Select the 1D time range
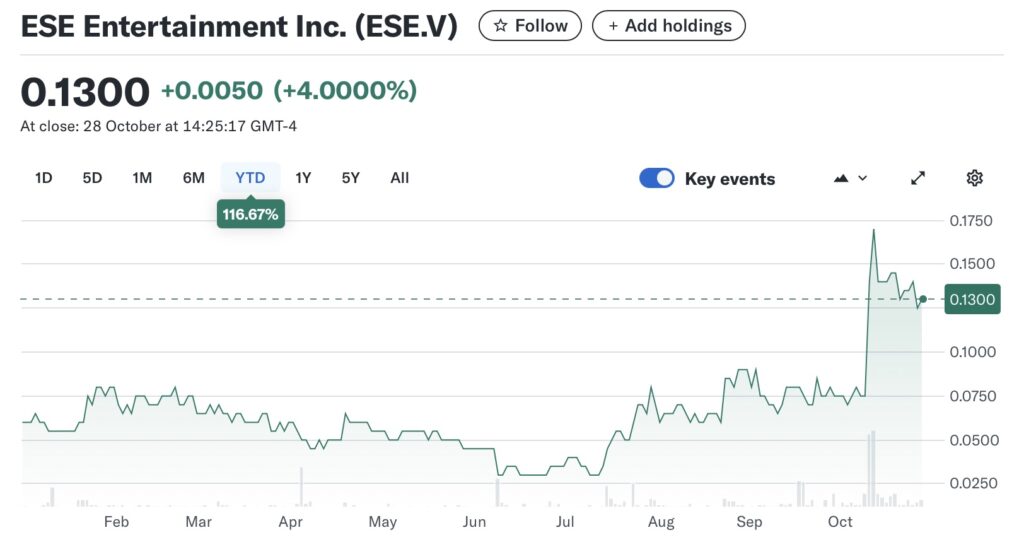 coord(43,178)
